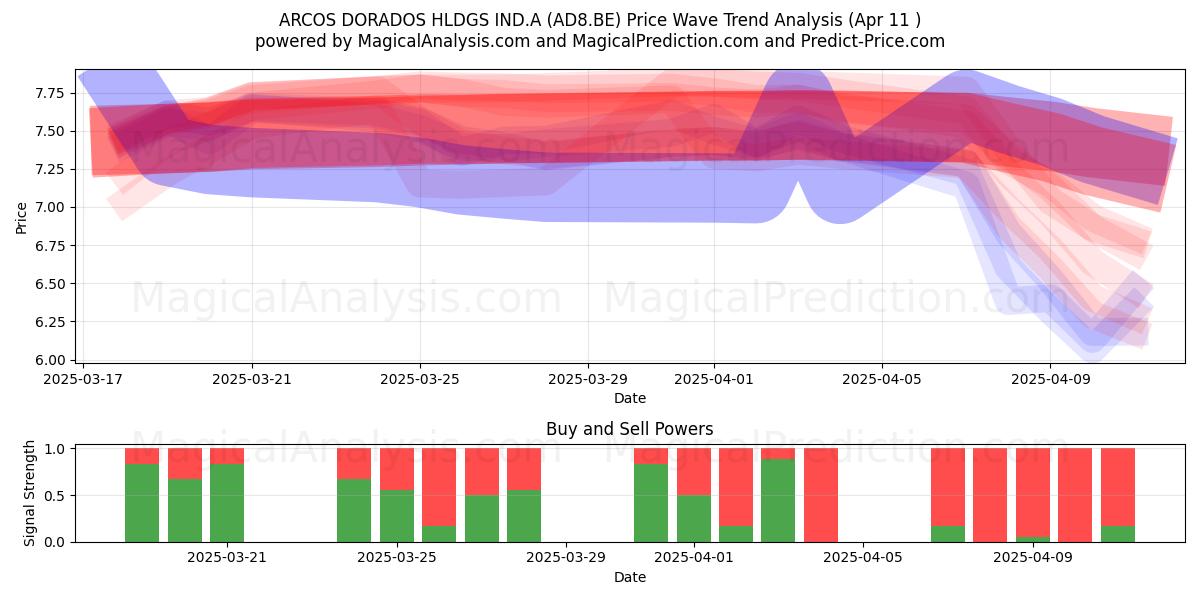This screenshot has height=600, width=1200.
Task: Click the green segment of the 2025-04-01 bar
Action: pos(694,519)
